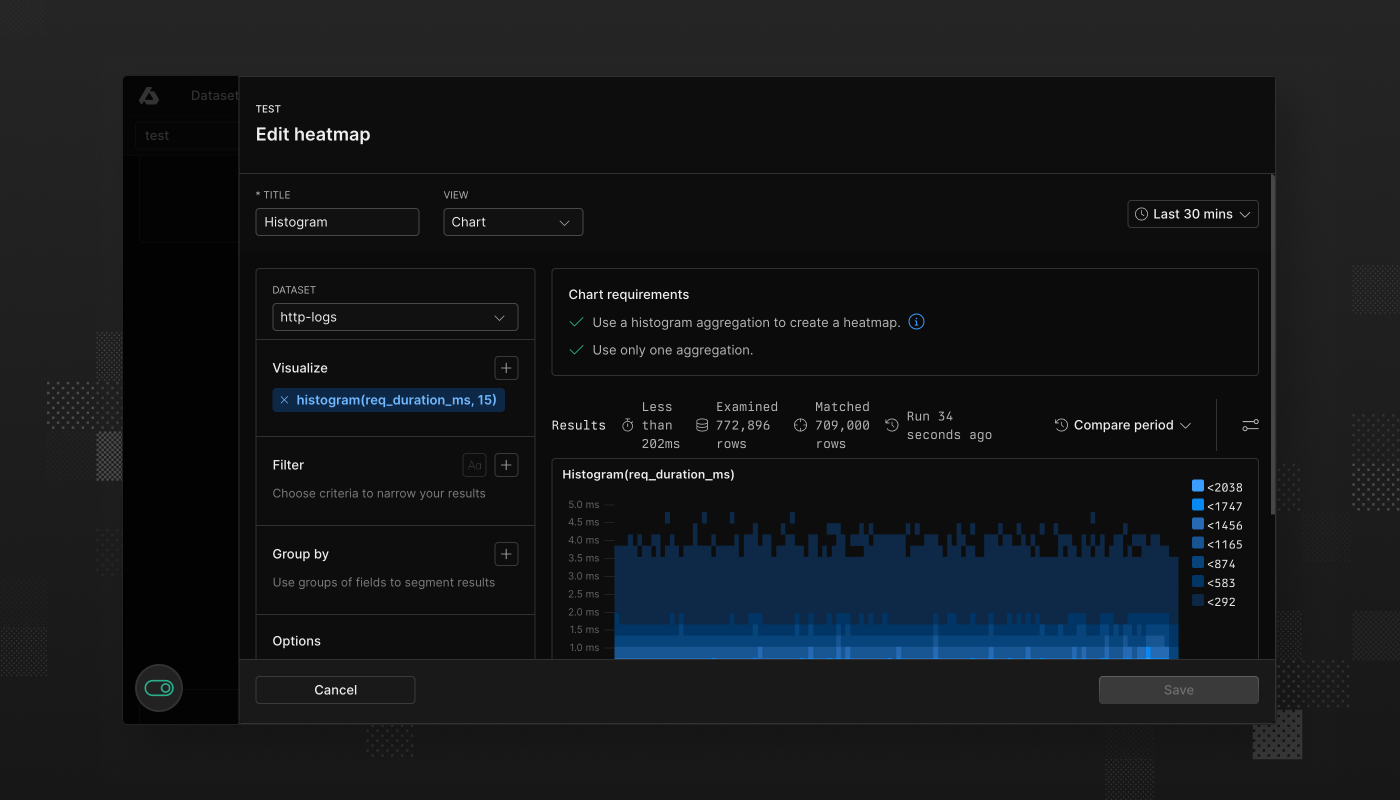1400x800 pixels.
Task: Toggle the switch in the bottom-left corner
Action: pyautogui.click(x=158, y=688)
